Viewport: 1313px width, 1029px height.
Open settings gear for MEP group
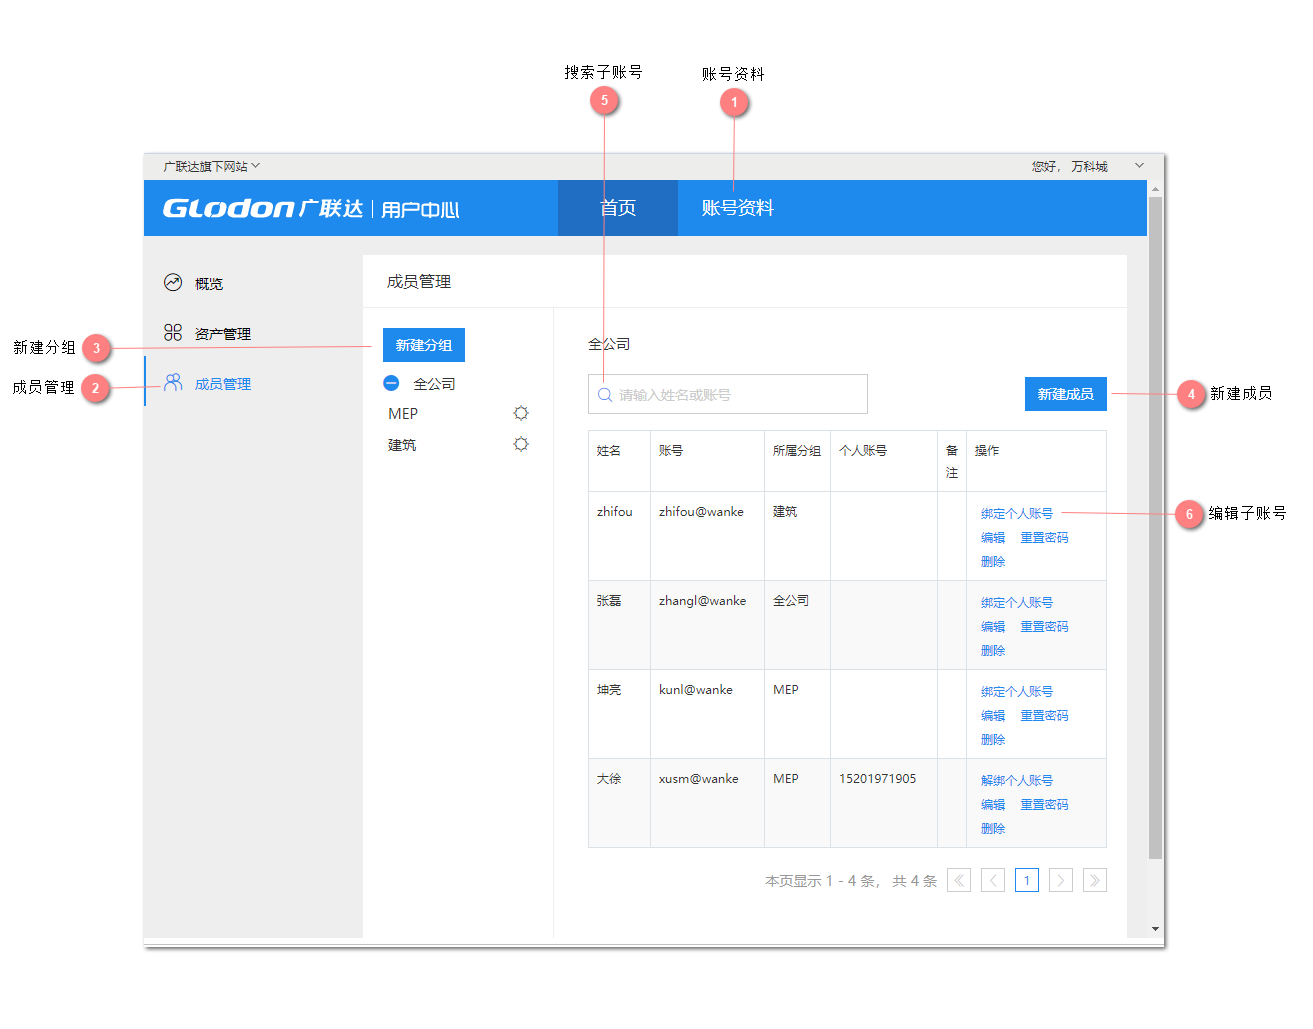521,413
